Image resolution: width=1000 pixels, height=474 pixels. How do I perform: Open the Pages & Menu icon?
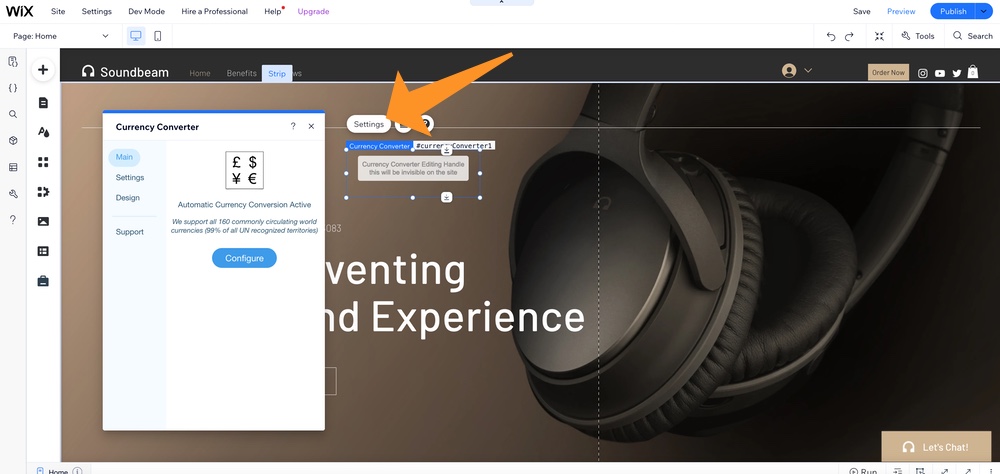pos(43,103)
